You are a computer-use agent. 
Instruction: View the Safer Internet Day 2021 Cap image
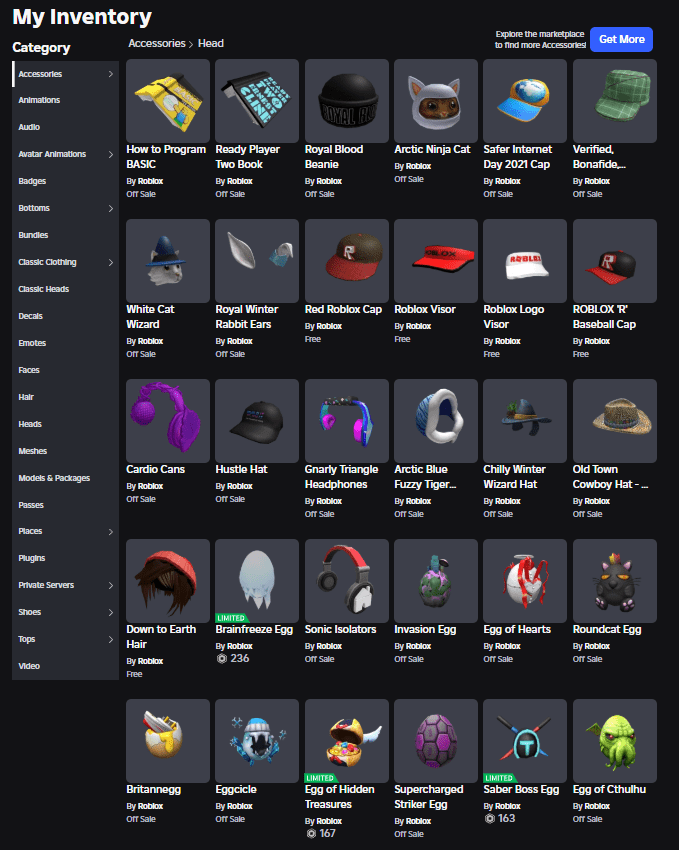point(525,101)
